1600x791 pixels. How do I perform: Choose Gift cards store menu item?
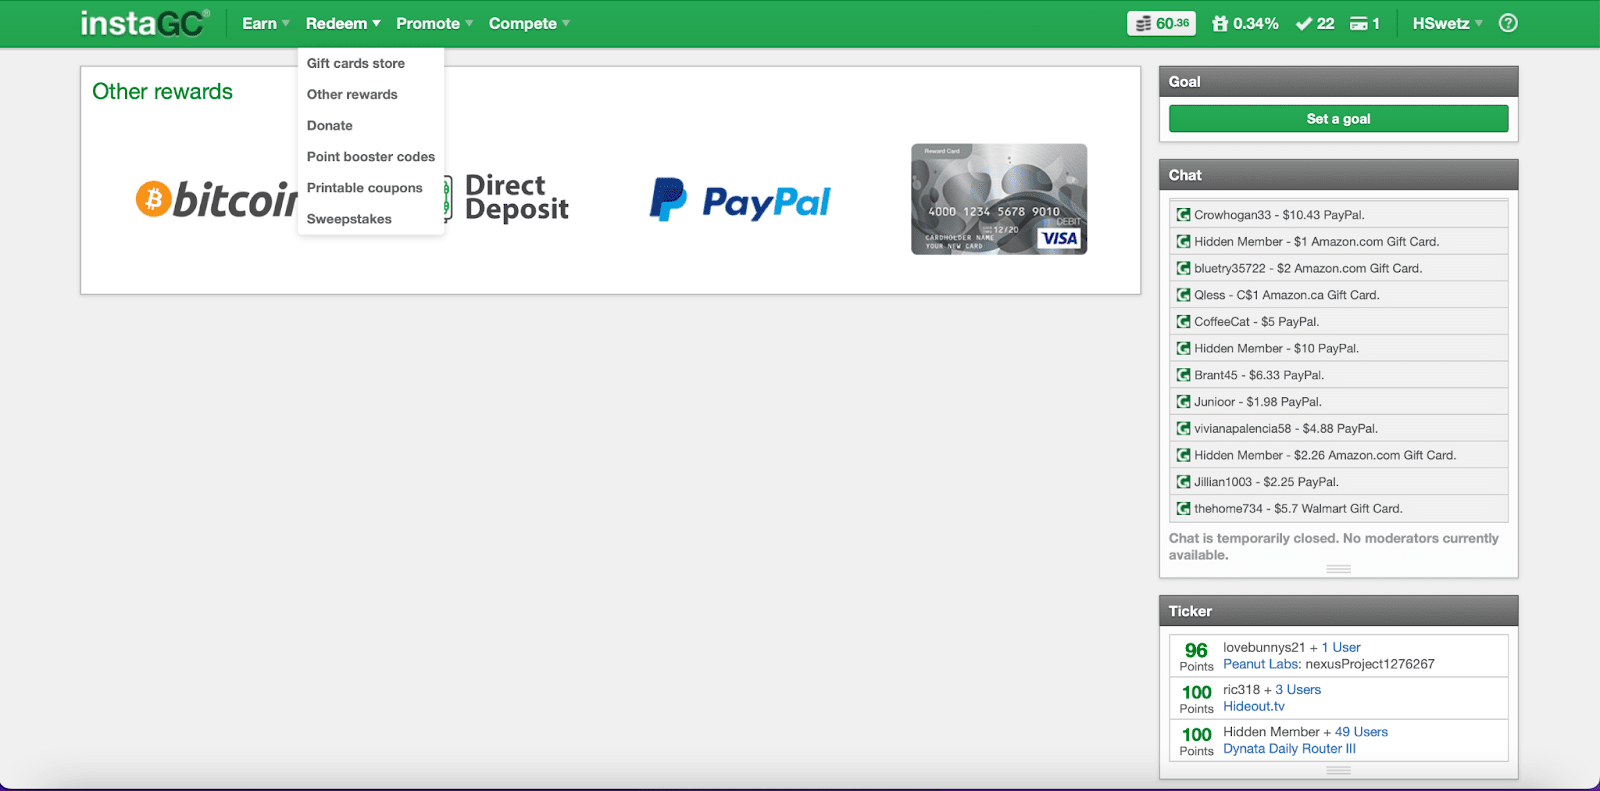(356, 63)
